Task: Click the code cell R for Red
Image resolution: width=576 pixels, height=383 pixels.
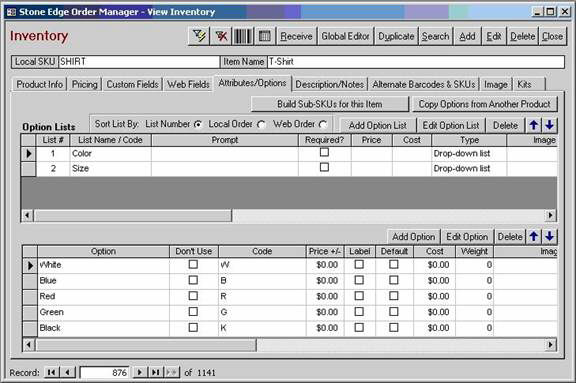Action: point(262,296)
